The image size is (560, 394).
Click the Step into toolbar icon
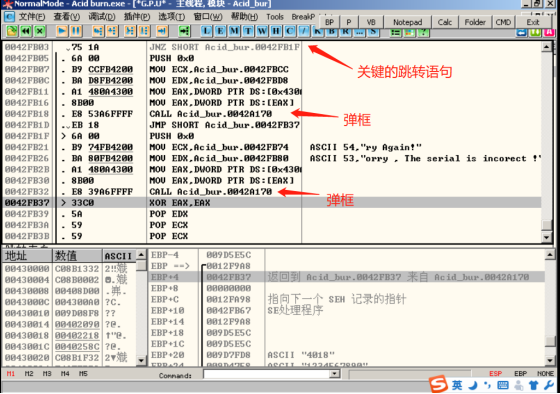[98, 31]
